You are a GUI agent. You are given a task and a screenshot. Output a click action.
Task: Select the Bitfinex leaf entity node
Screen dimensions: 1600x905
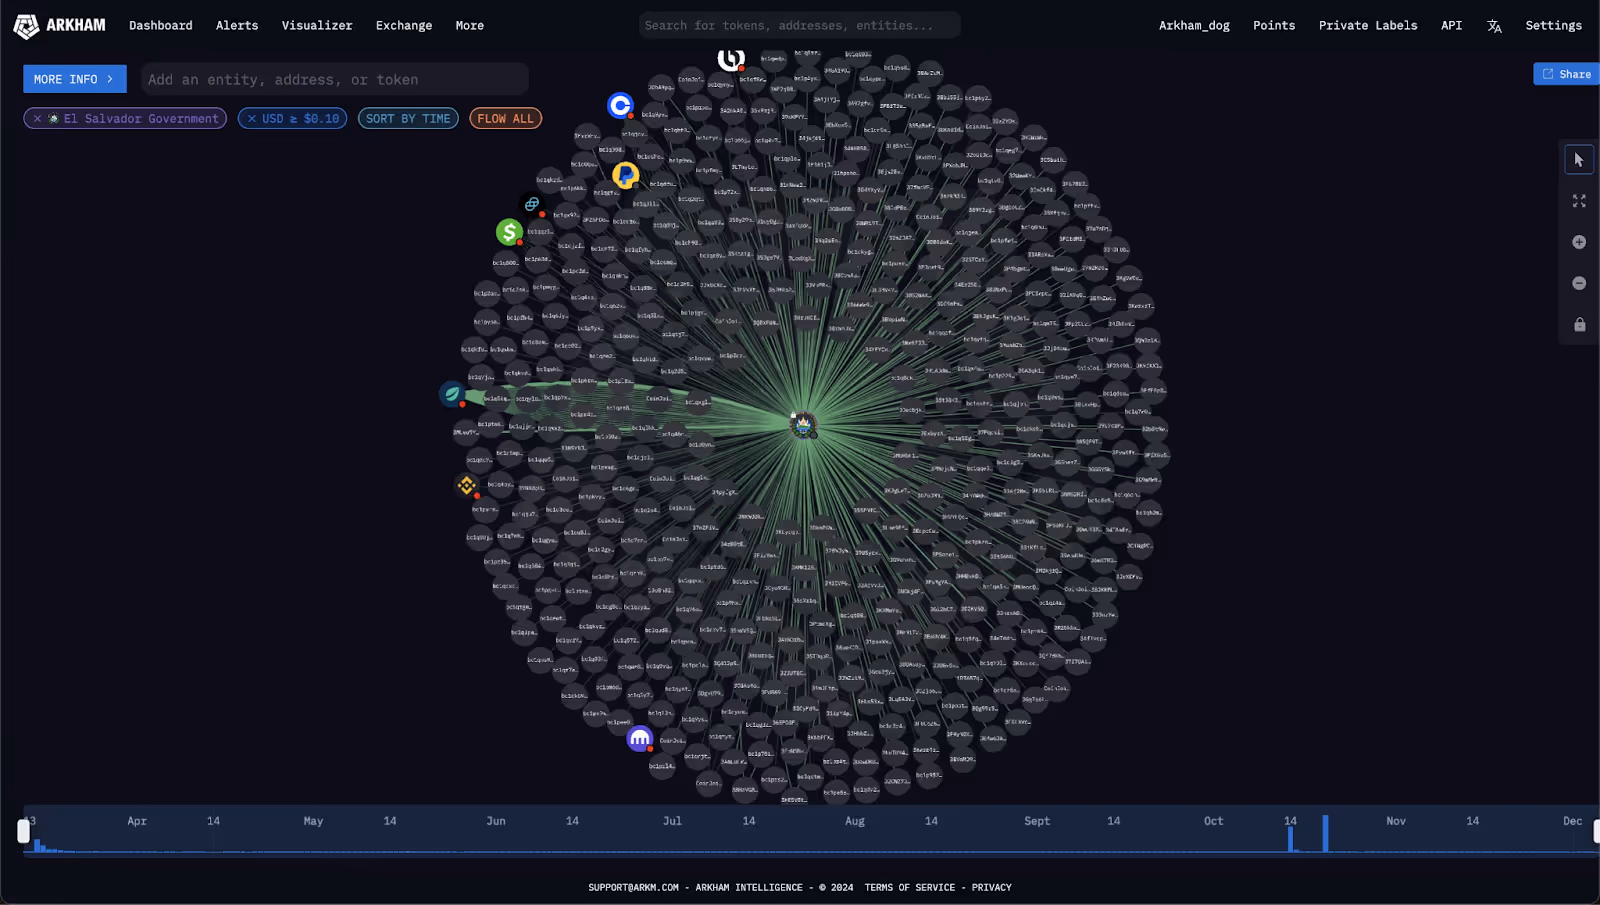pos(453,394)
